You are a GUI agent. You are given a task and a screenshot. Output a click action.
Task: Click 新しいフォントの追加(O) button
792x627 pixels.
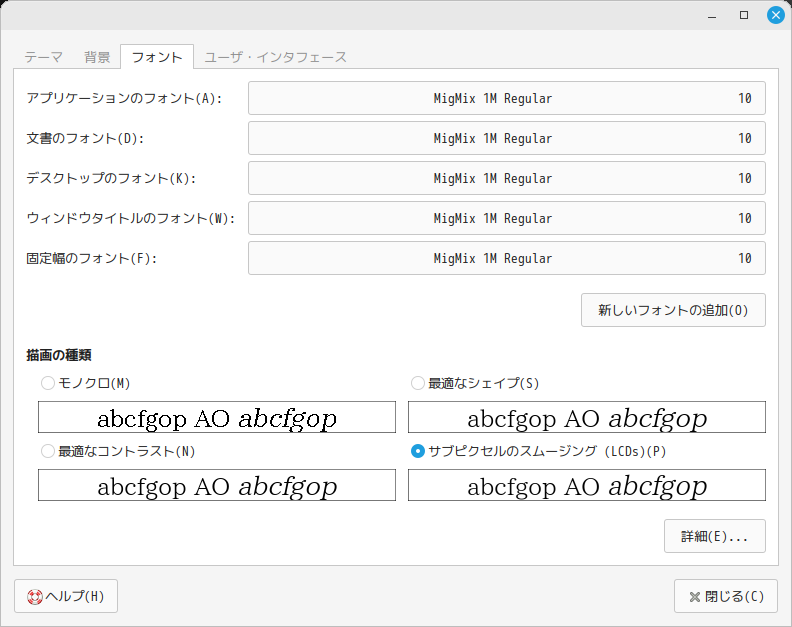(x=673, y=310)
